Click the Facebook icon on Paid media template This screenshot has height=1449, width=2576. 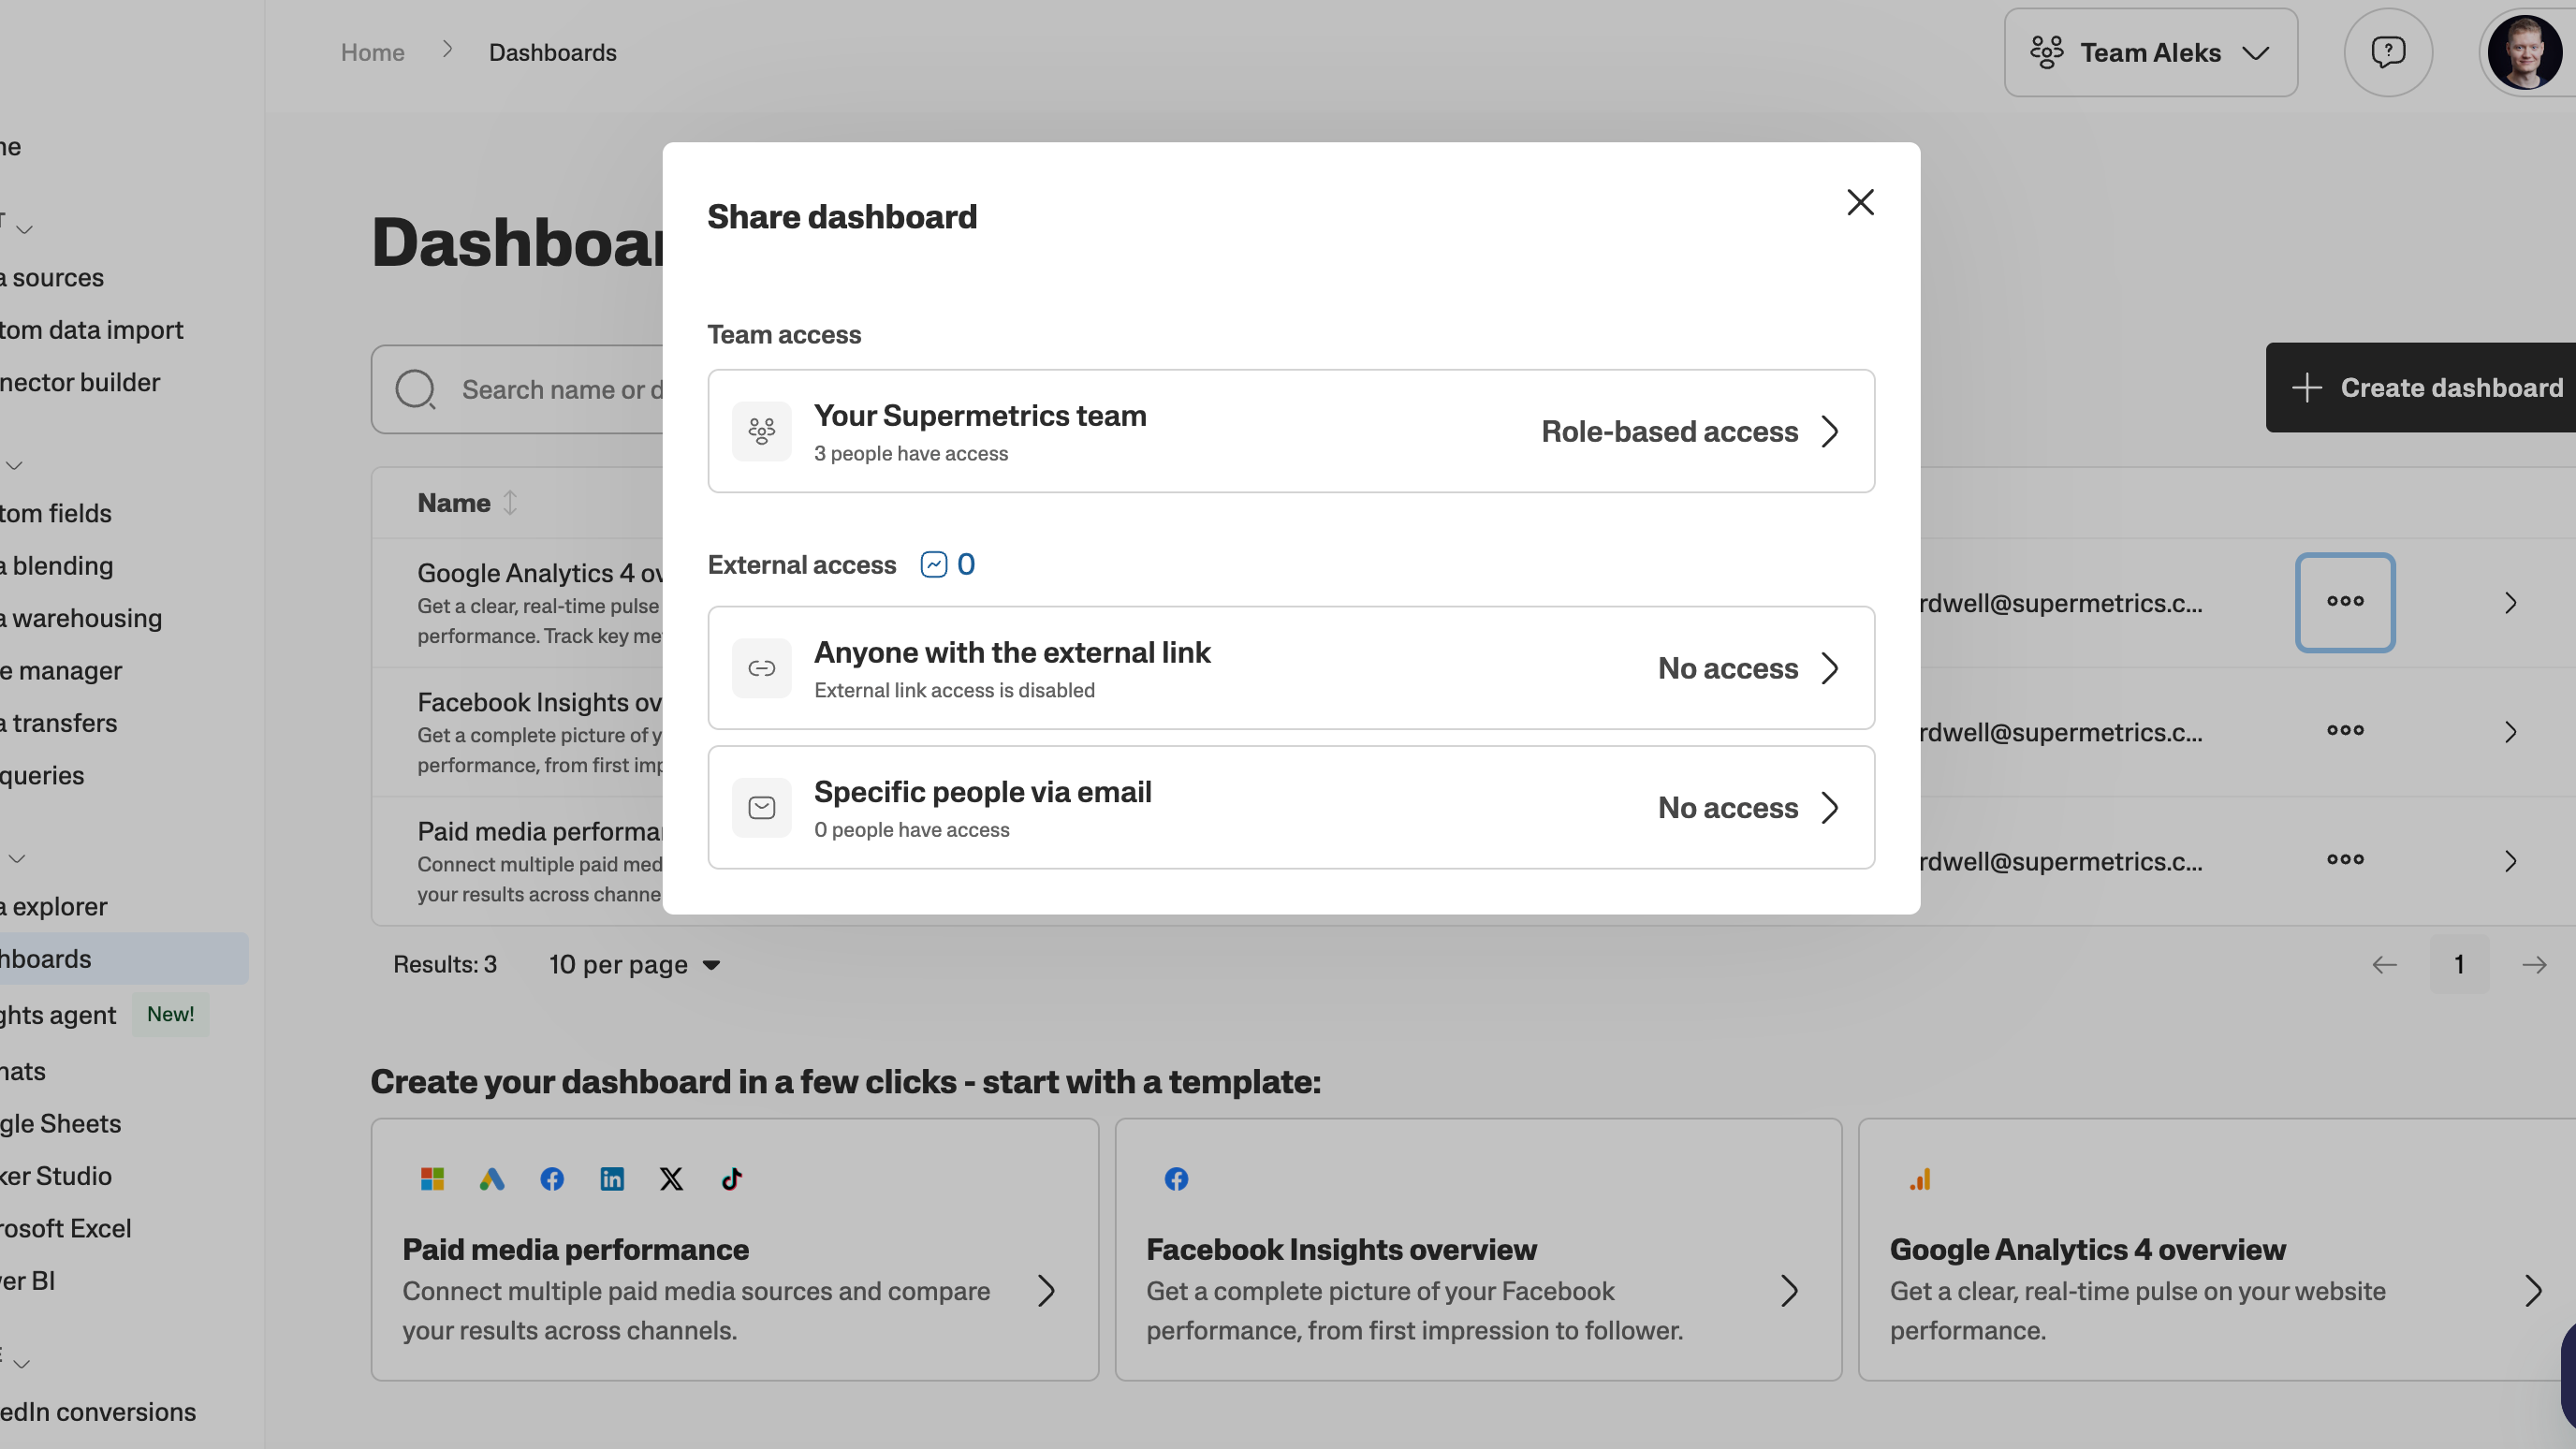(x=552, y=1179)
